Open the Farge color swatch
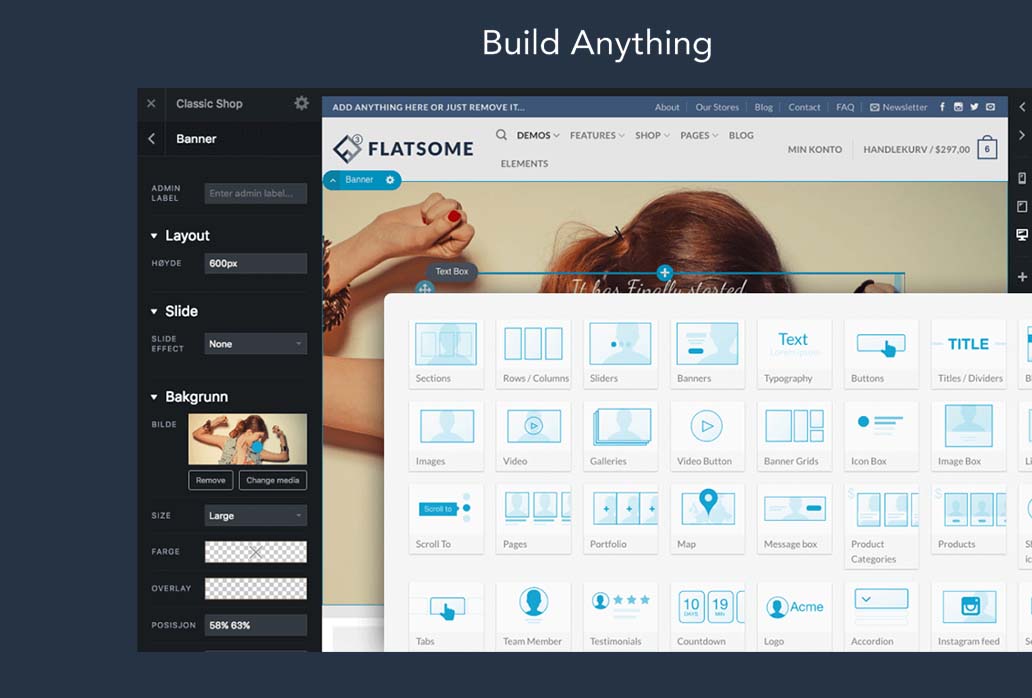This screenshot has width=1032, height=698. [x=255, y=552]
